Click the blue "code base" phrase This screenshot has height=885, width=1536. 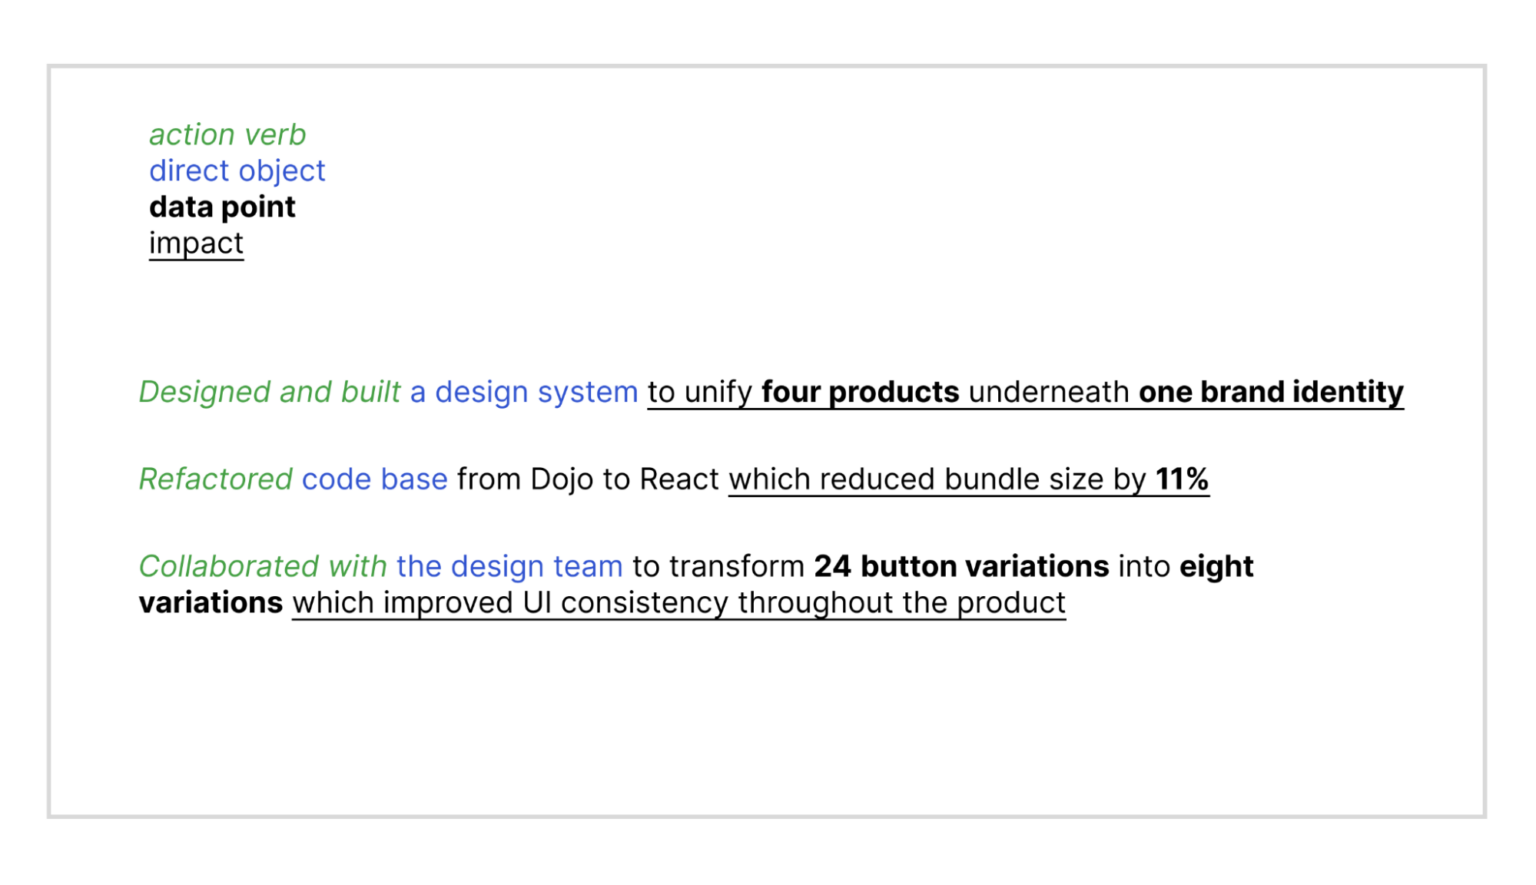[x=375, y=479]
